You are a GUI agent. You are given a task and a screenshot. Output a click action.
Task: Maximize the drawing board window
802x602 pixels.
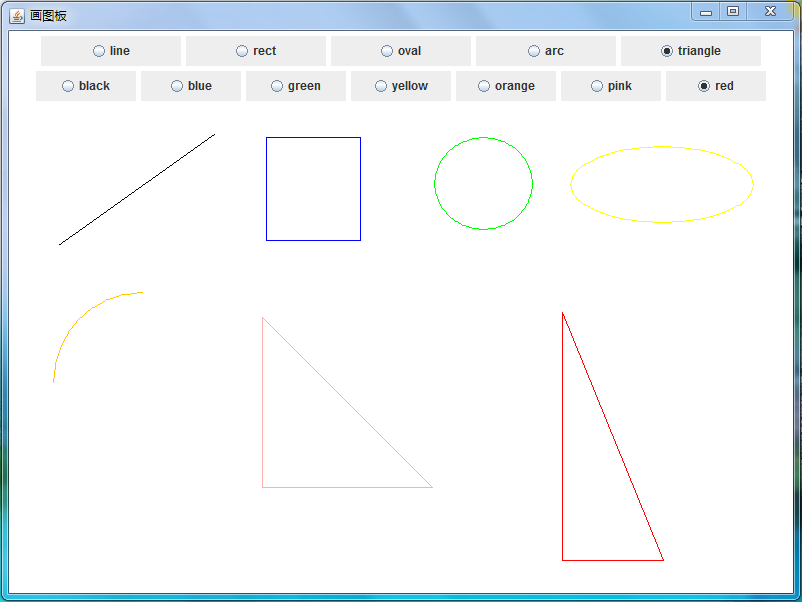click(733, 11)
